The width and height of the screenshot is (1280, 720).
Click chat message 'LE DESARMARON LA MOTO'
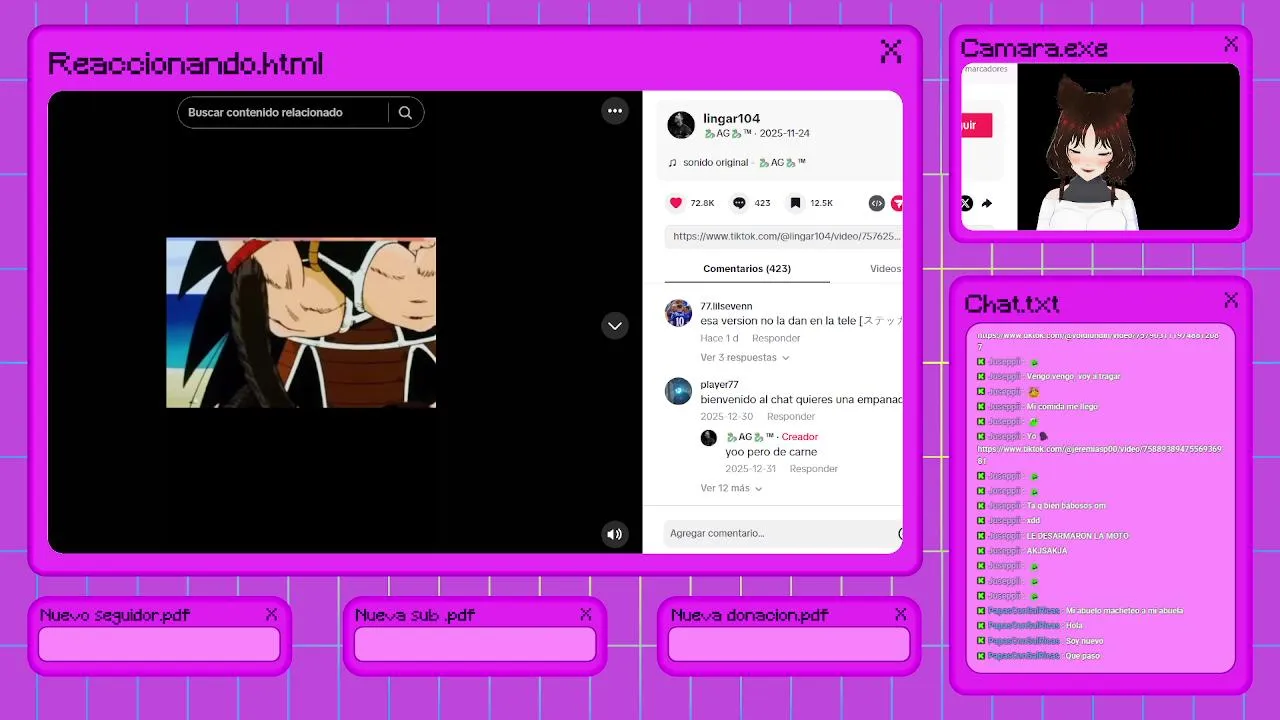[x=1077, y=536]
